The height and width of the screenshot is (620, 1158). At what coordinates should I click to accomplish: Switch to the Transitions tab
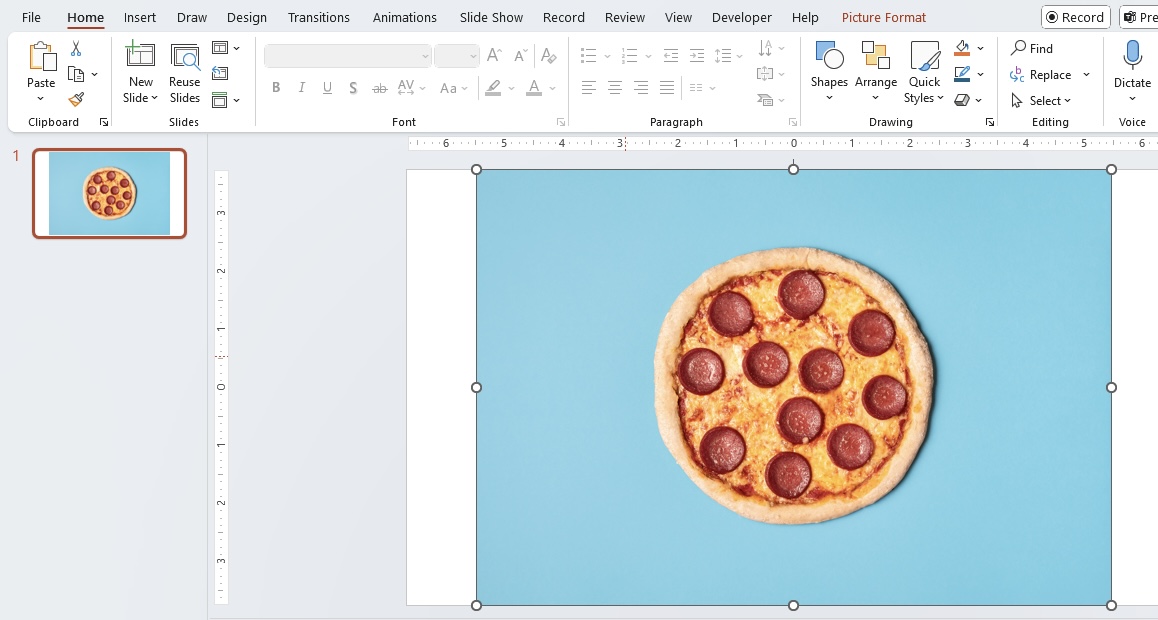(x=318, y=17)
